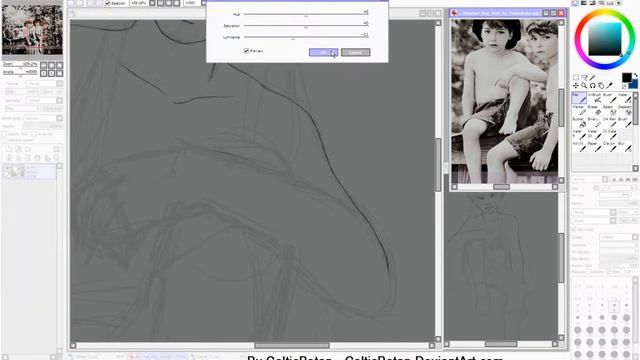Click the Navigator preview thumbnail
Viewport: 640px width, 360px height.
coord(32,29)
